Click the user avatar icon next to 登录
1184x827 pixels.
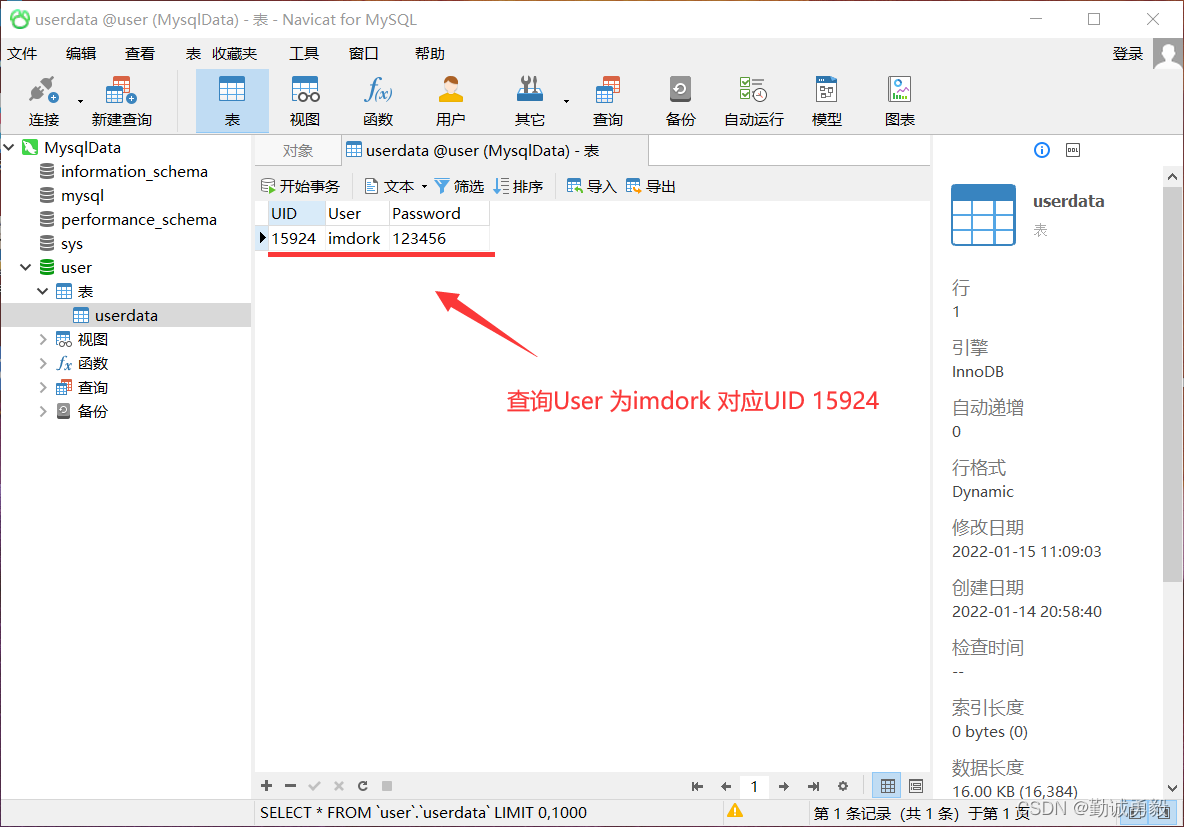click(x=1167, y=54)
